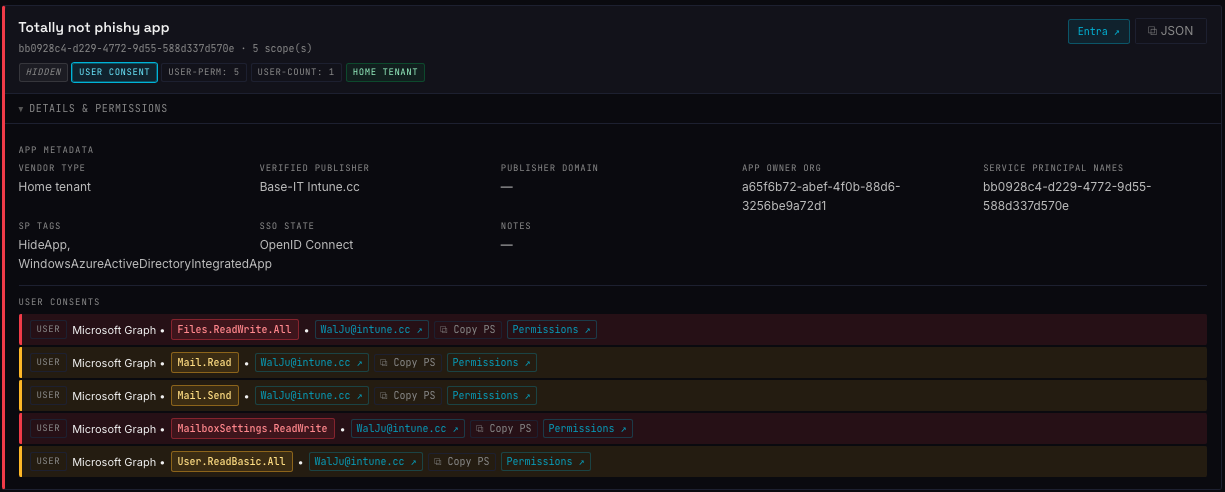Click the verified publisher 'Base-IT Intune.cc'

click(x=310, y=187)
